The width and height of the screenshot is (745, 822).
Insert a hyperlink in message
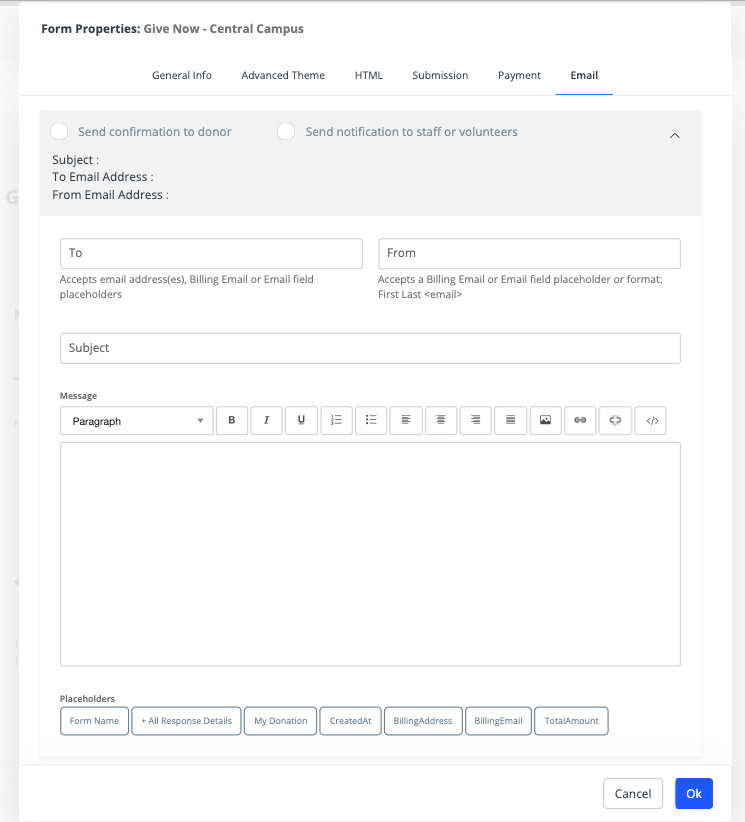(580, 420)
